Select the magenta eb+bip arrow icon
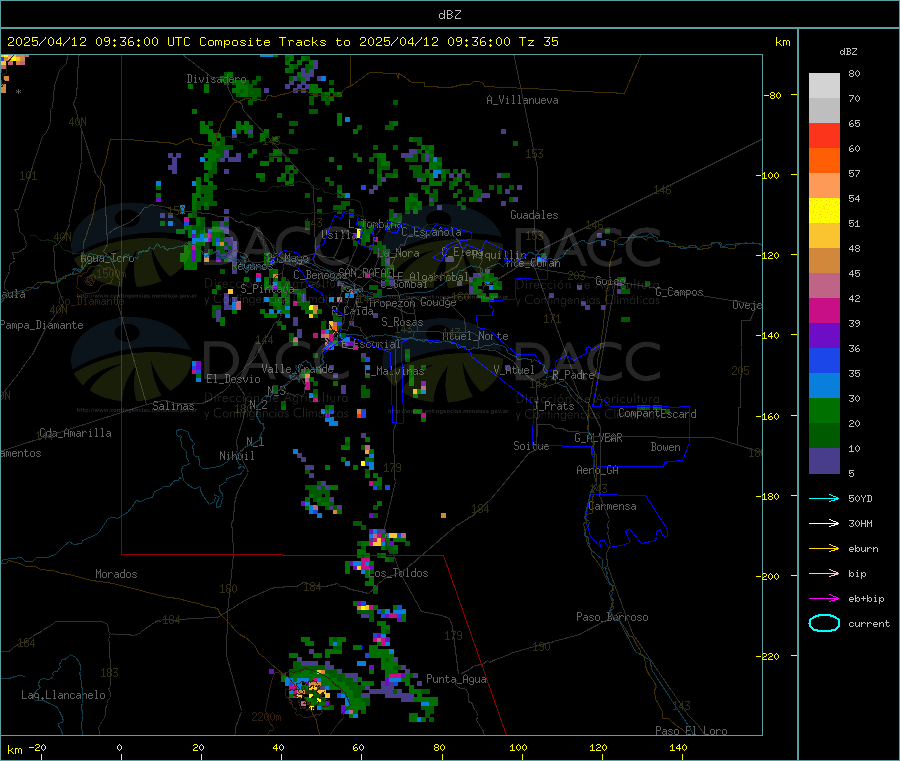Image resolution: width=900 pixels, height=761 pixels. tap(824, 599)
